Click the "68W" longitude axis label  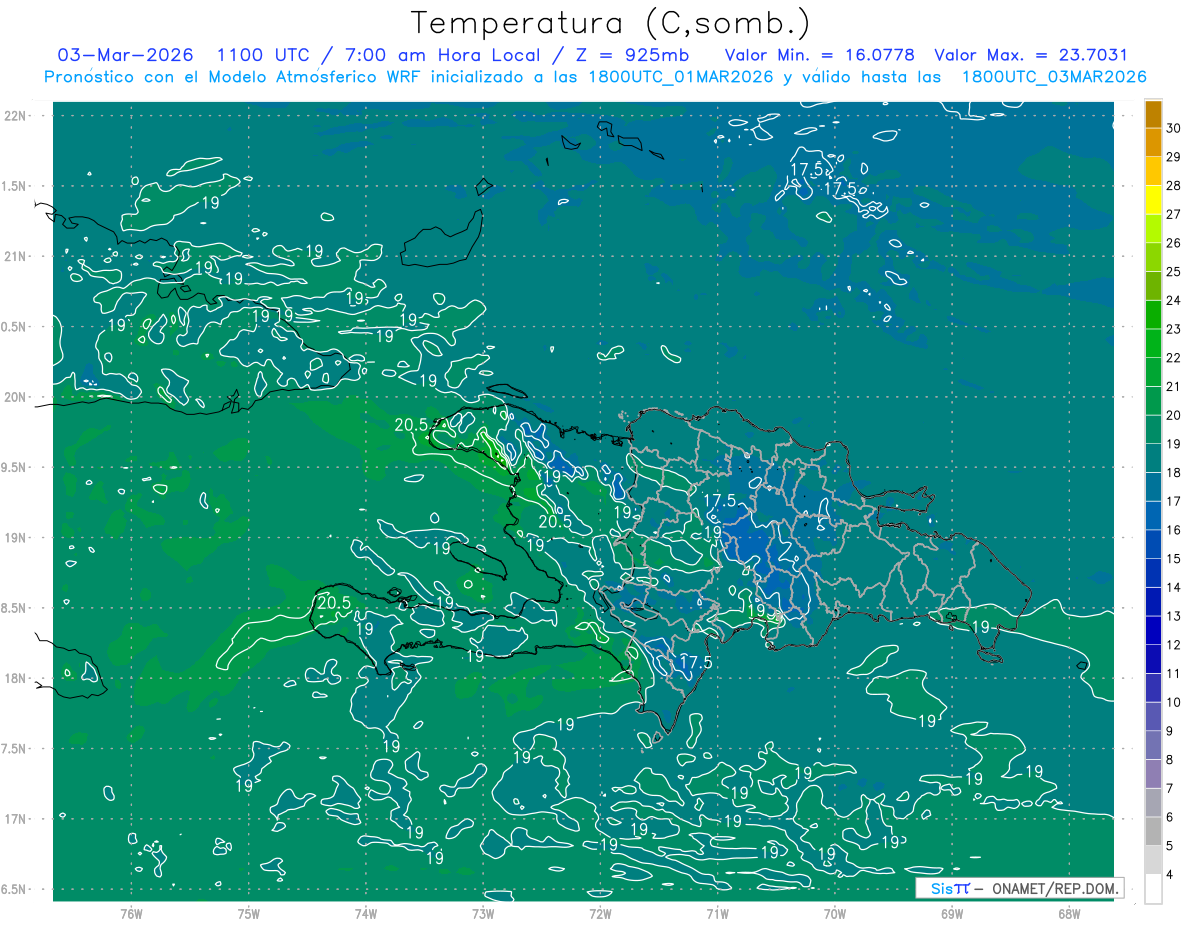(1069, 914)
